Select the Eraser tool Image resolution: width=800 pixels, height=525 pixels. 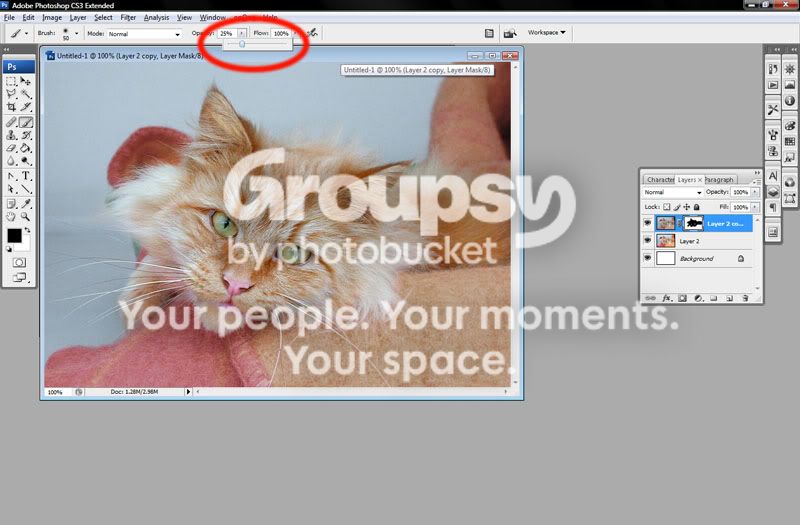point(11,148)
